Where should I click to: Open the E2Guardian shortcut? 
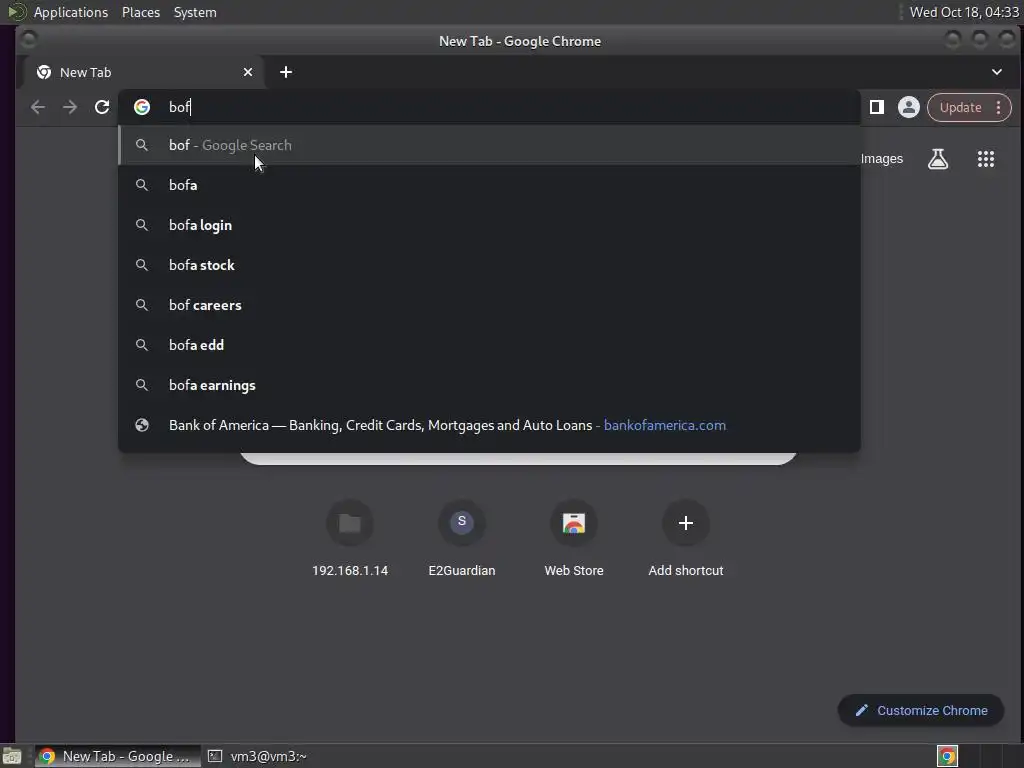pyautogui.click(x=462, y=538)
